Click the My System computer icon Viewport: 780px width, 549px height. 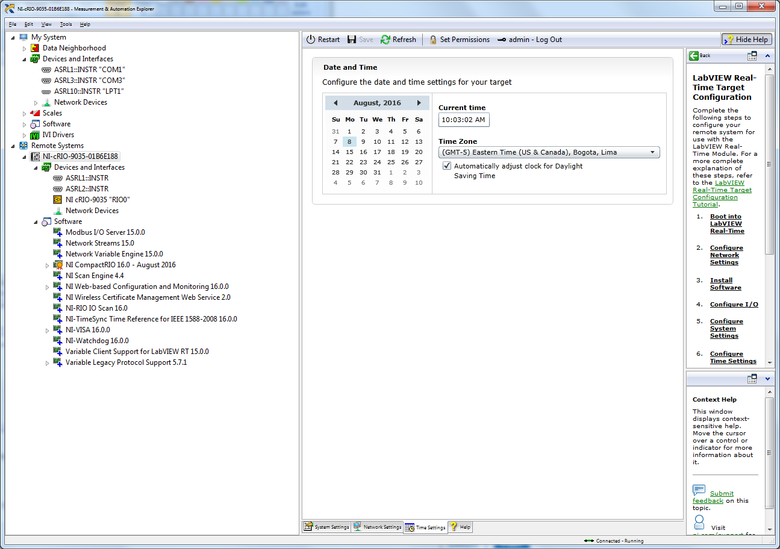[x=23, y=37]
